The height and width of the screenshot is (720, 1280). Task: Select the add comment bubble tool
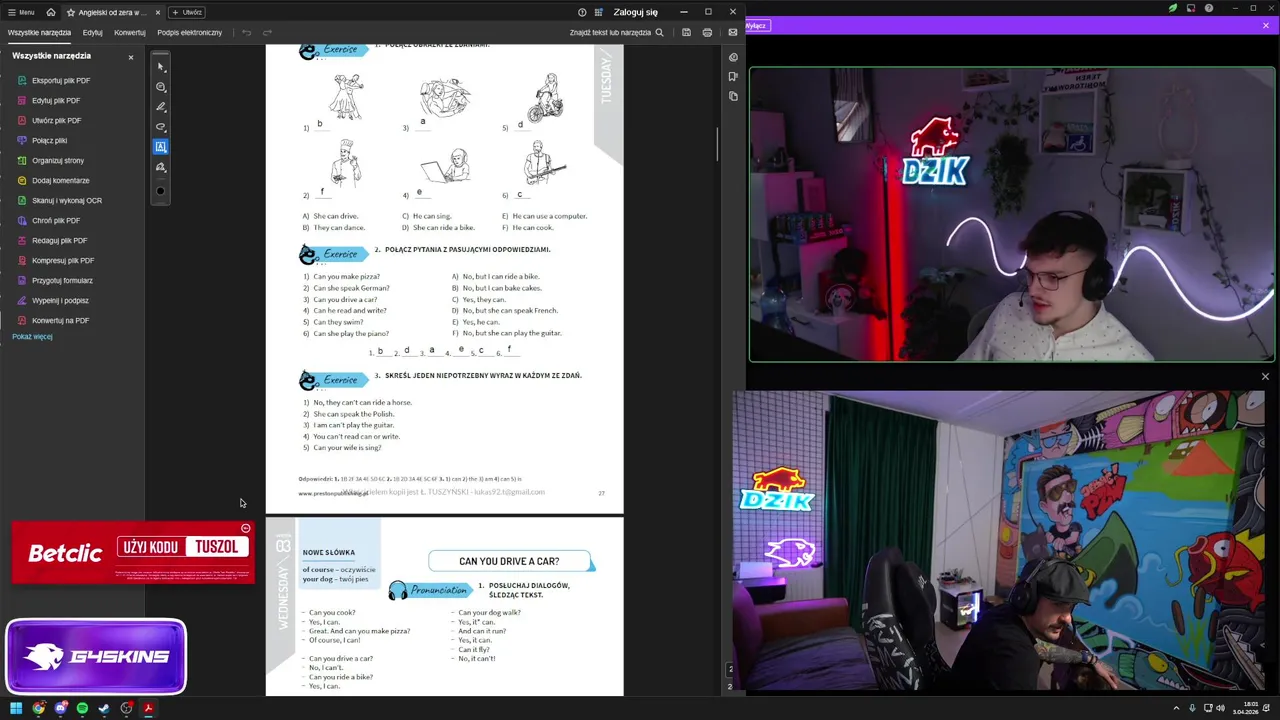(x=161, y=87)
